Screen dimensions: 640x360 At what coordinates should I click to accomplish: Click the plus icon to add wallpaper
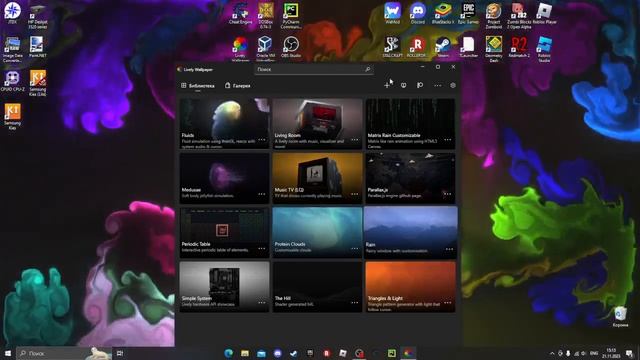[x=387, y=85]
